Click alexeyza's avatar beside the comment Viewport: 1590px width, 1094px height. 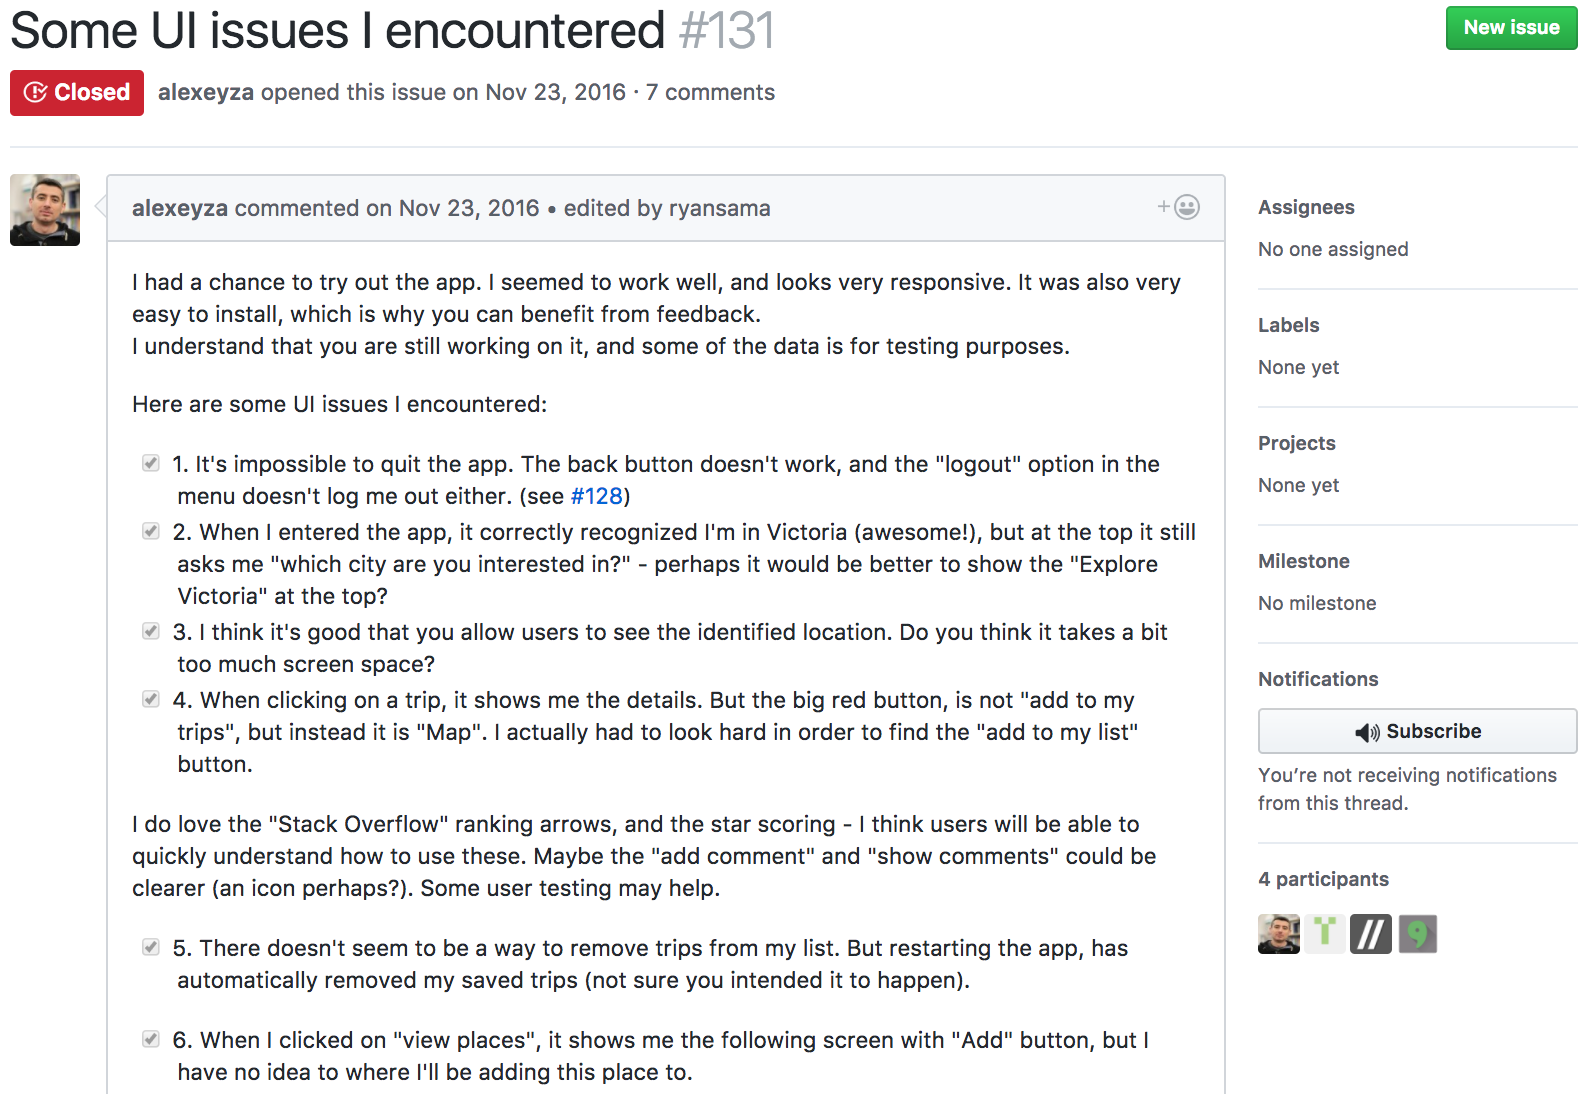[x=45, y=210]
